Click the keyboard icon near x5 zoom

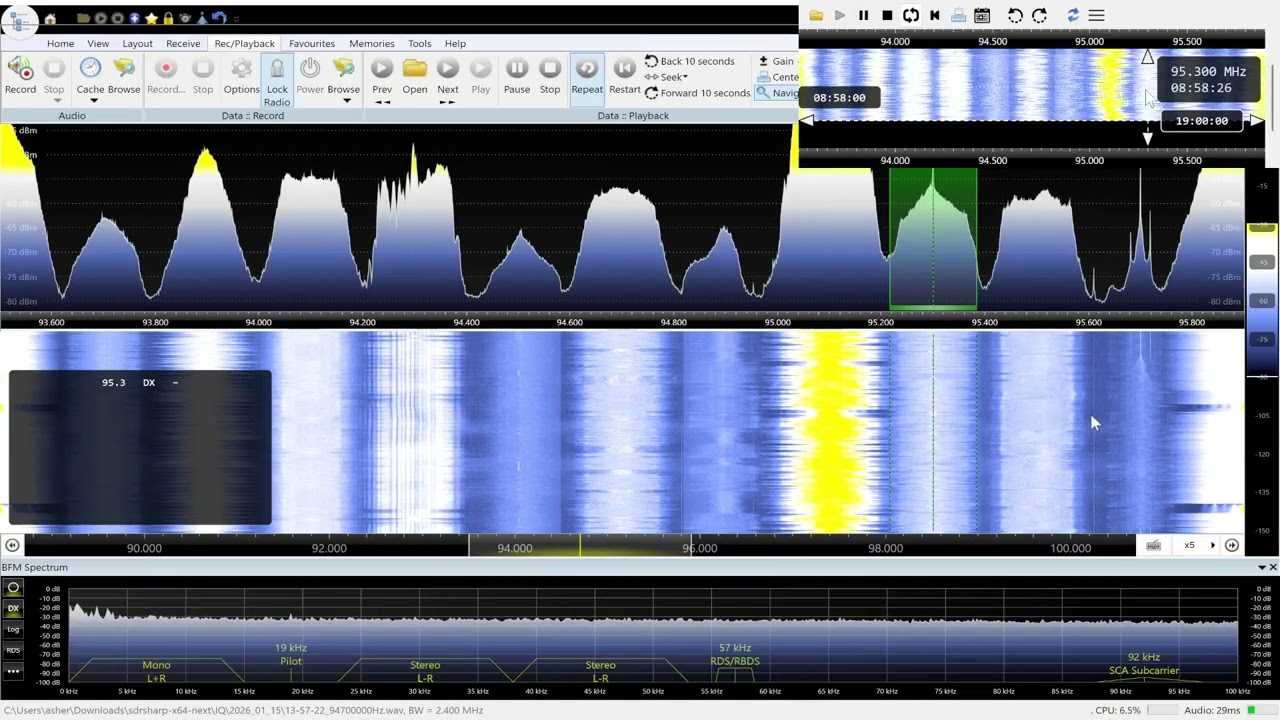coord(1153,545)
